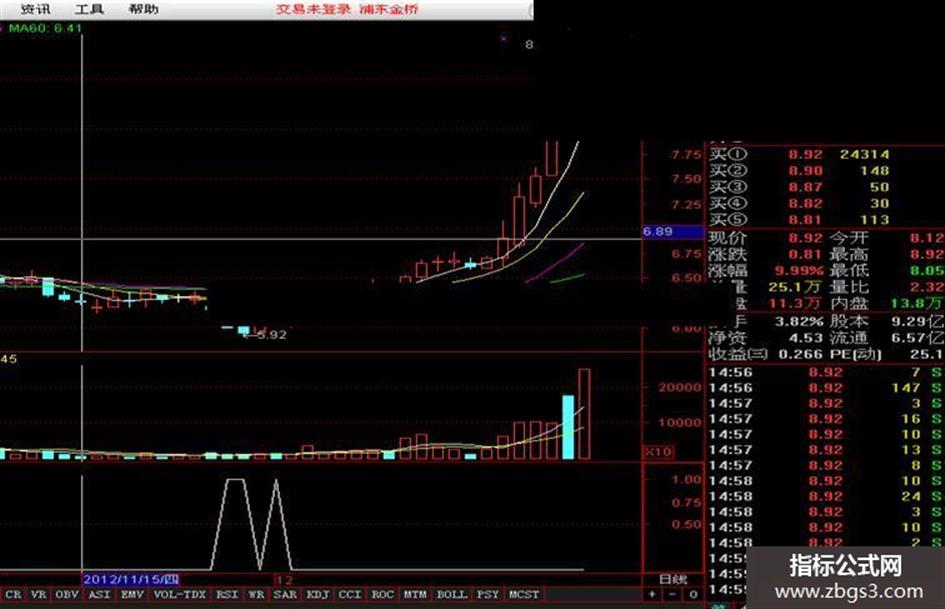Click the 买② bid row price 8.90
Image resolution: width=945 pixels, height=609 pixels.
(806, 171)
